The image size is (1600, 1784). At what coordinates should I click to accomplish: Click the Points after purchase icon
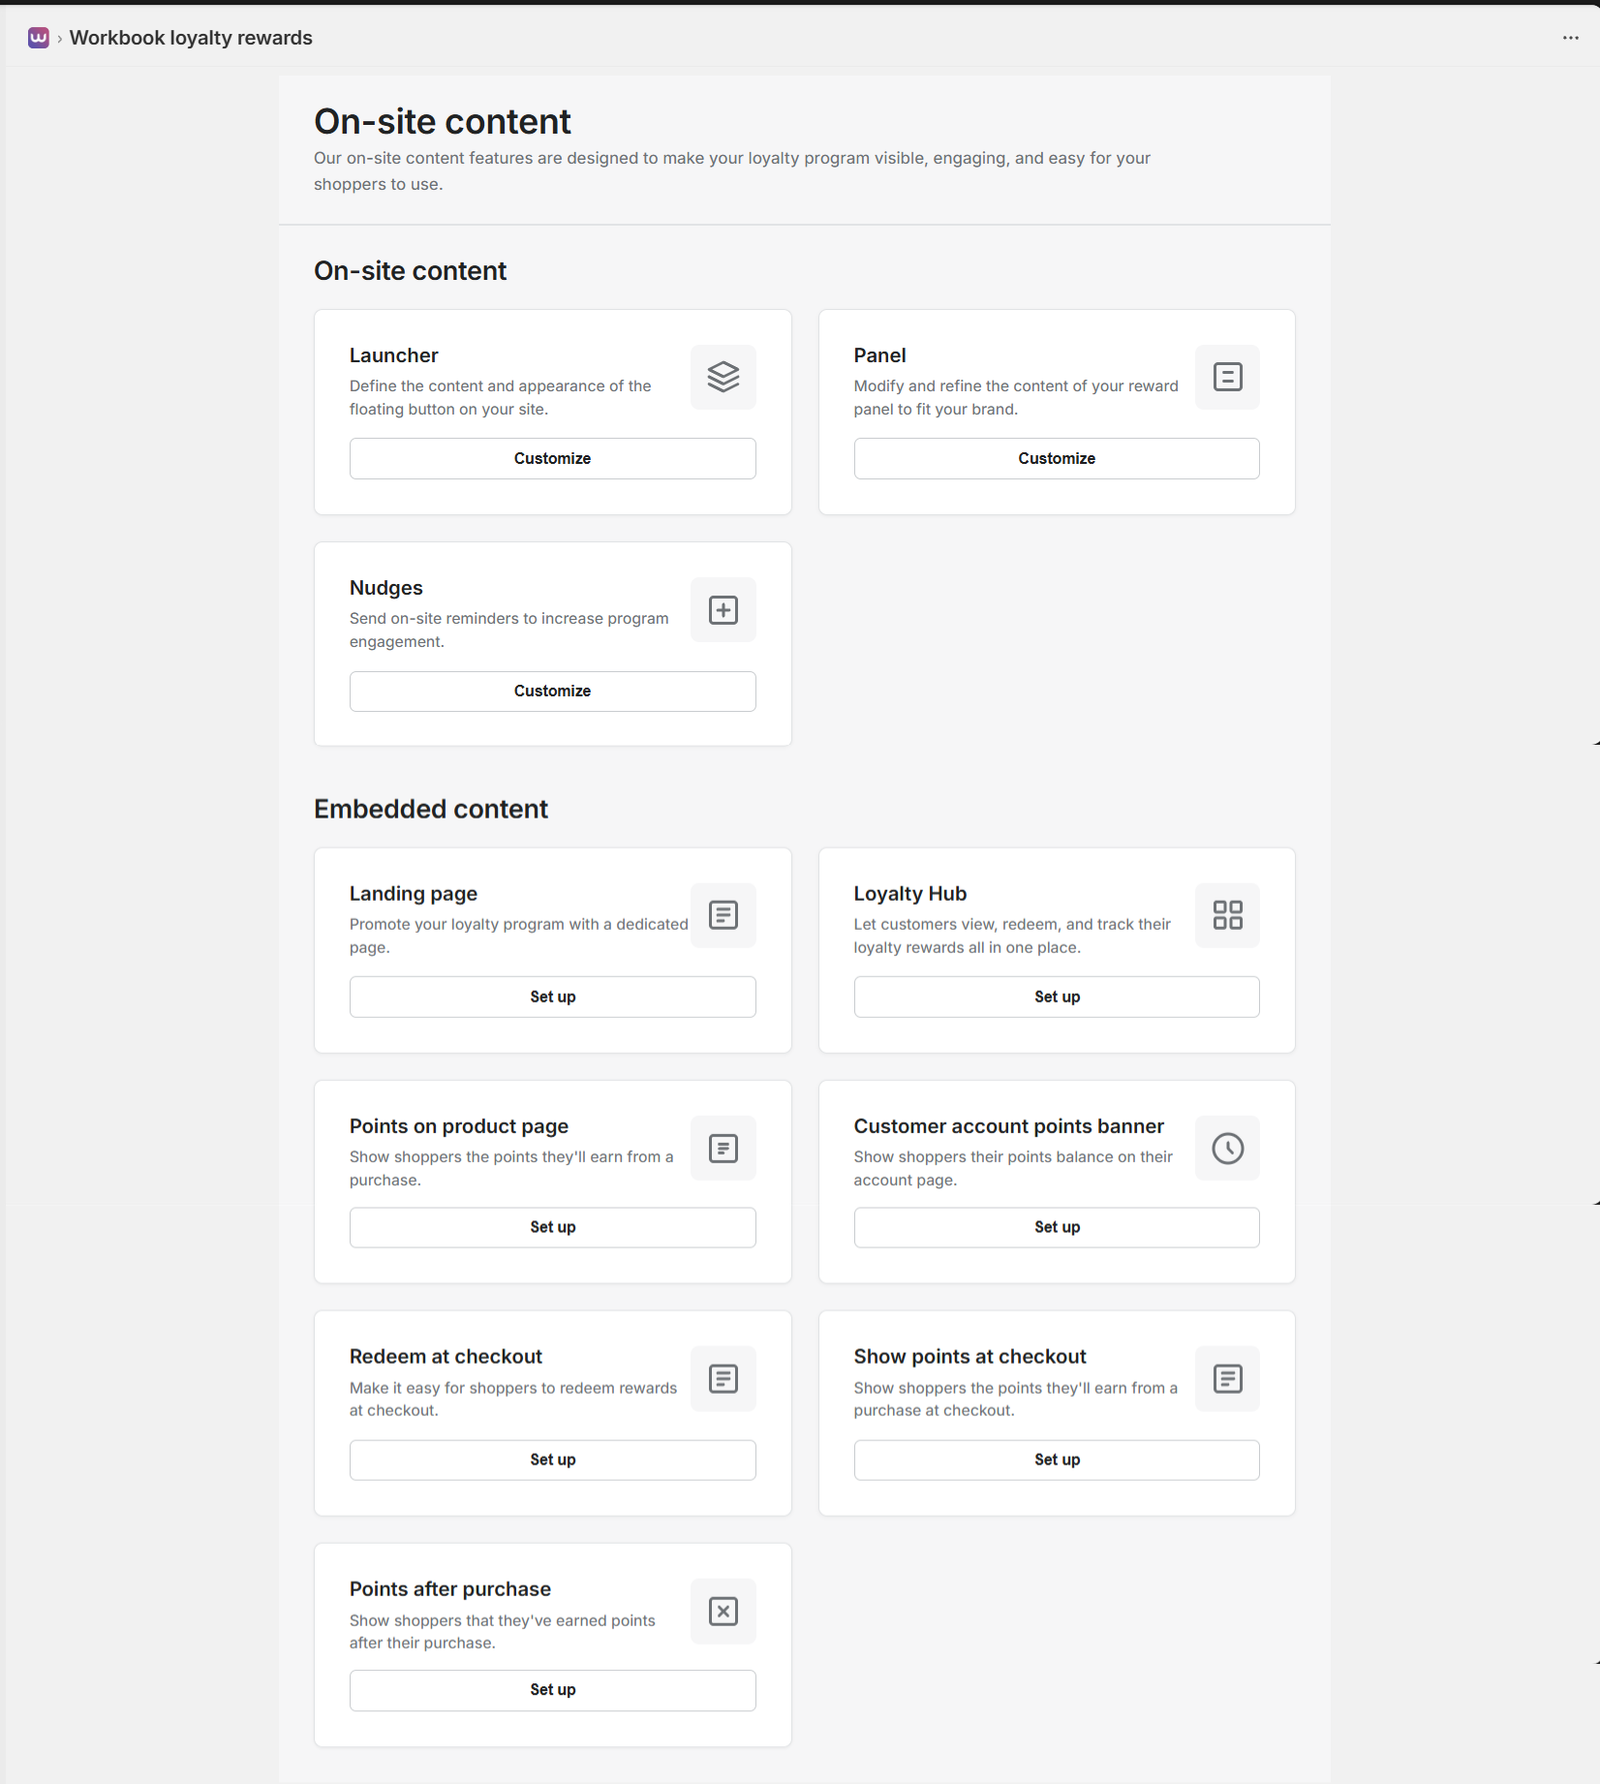point(722,1611)
